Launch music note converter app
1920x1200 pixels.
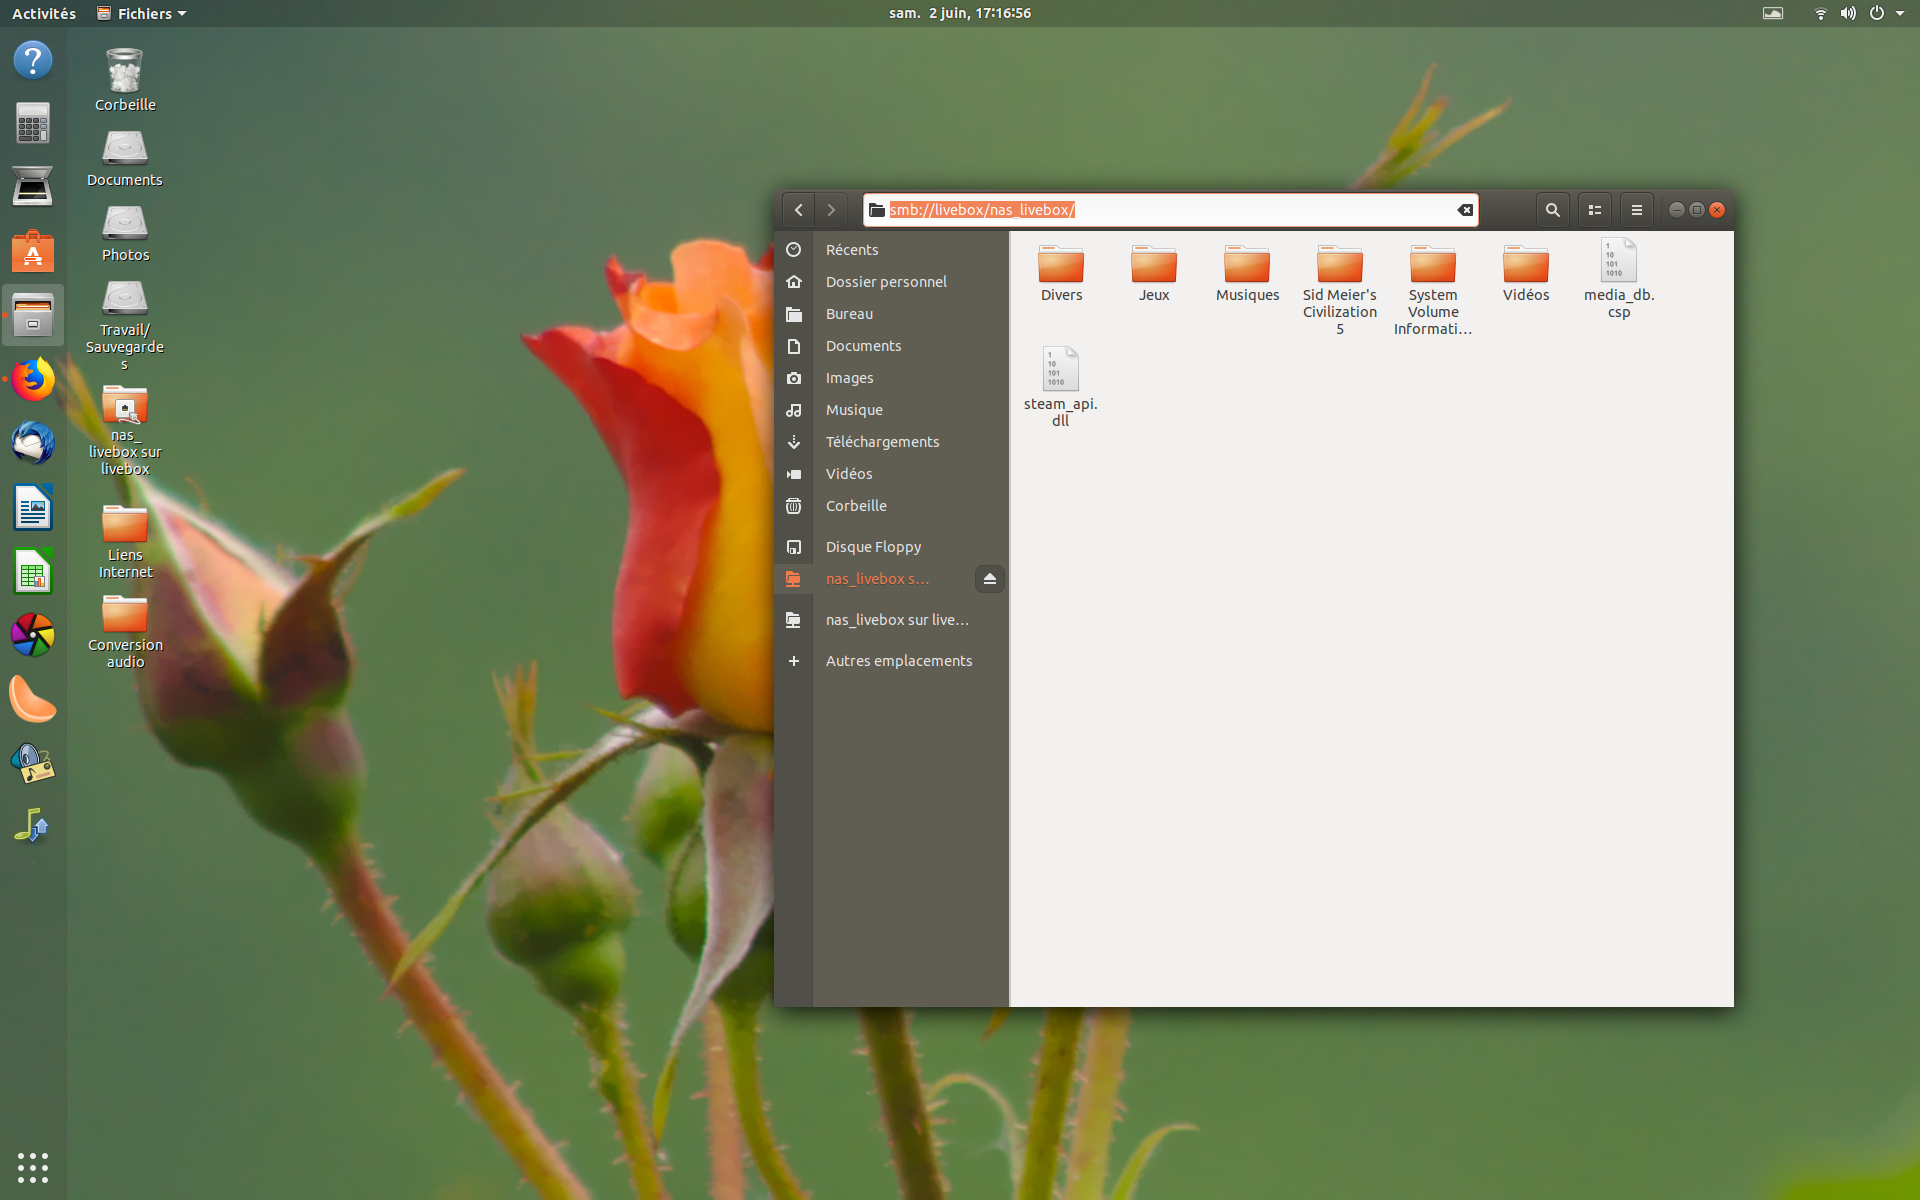[x=33, y=827]
